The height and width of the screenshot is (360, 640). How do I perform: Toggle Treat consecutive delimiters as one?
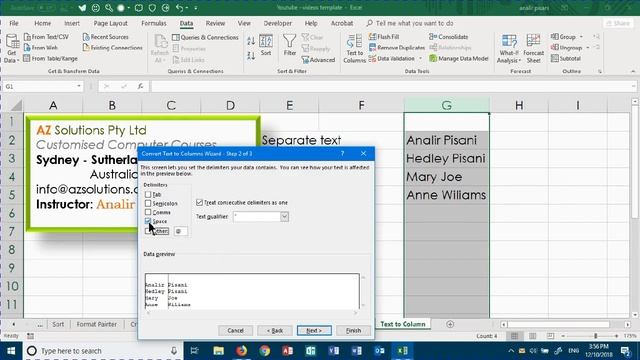[199, 202]
